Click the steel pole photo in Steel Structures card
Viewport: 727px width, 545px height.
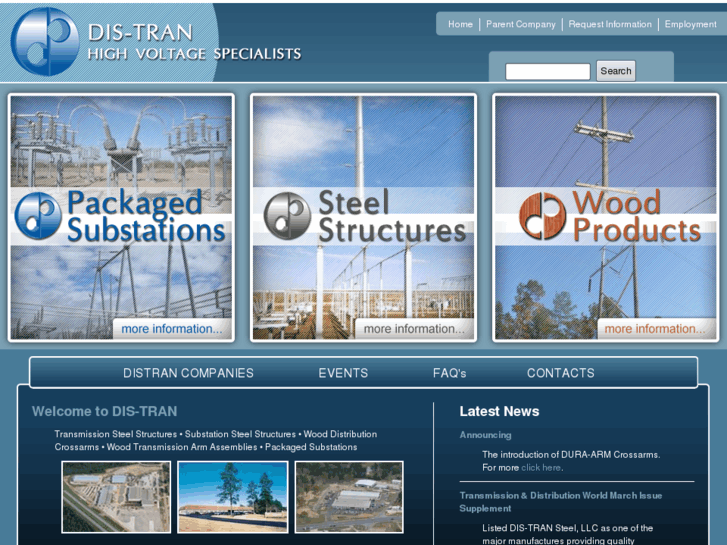point(364,141)
